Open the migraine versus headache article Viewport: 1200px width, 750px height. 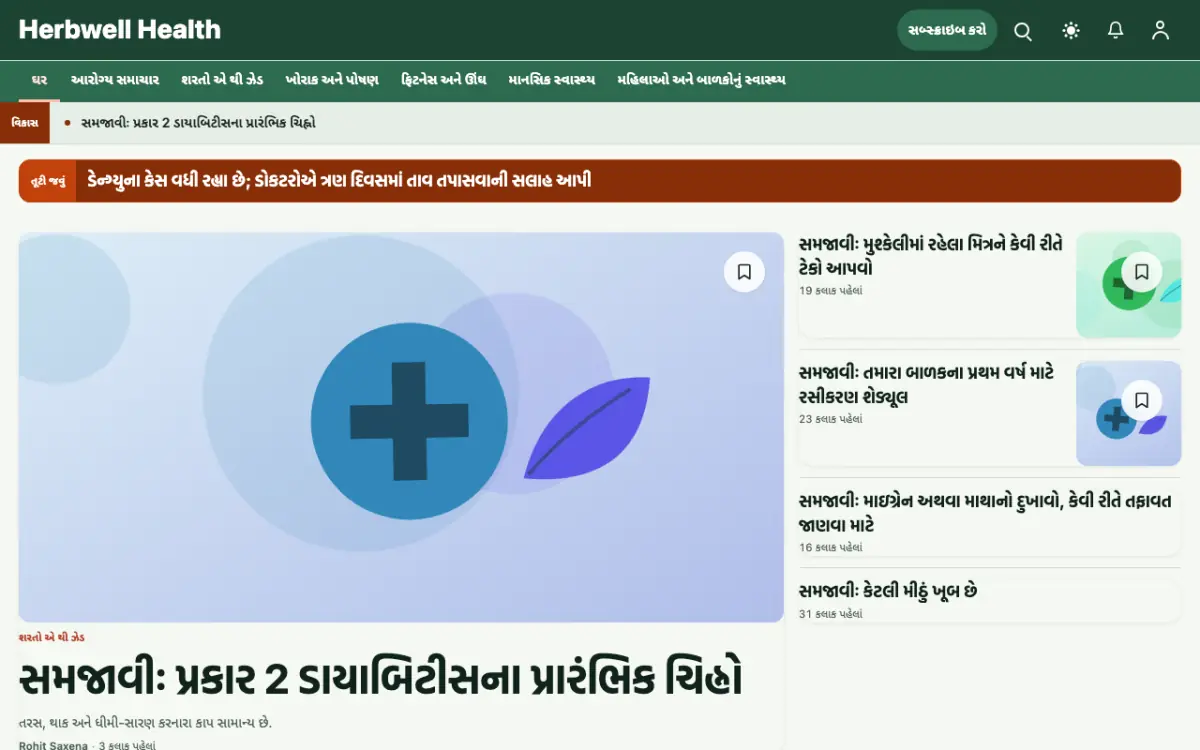point(986,512)
